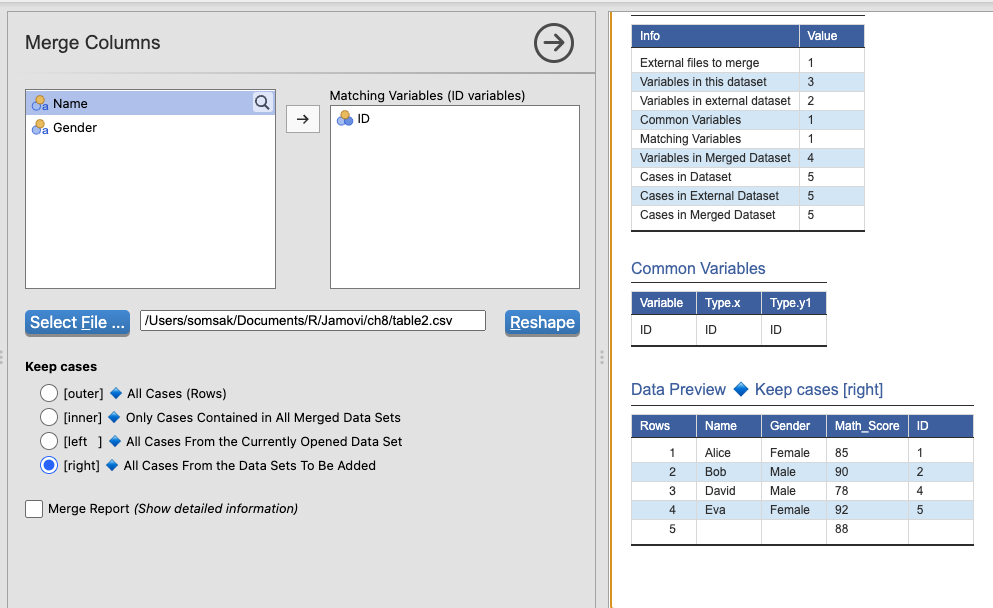Viewport: 993px width, 608px height.
Task: Click 'Matching Variables' info row
Action: point(747,139)
